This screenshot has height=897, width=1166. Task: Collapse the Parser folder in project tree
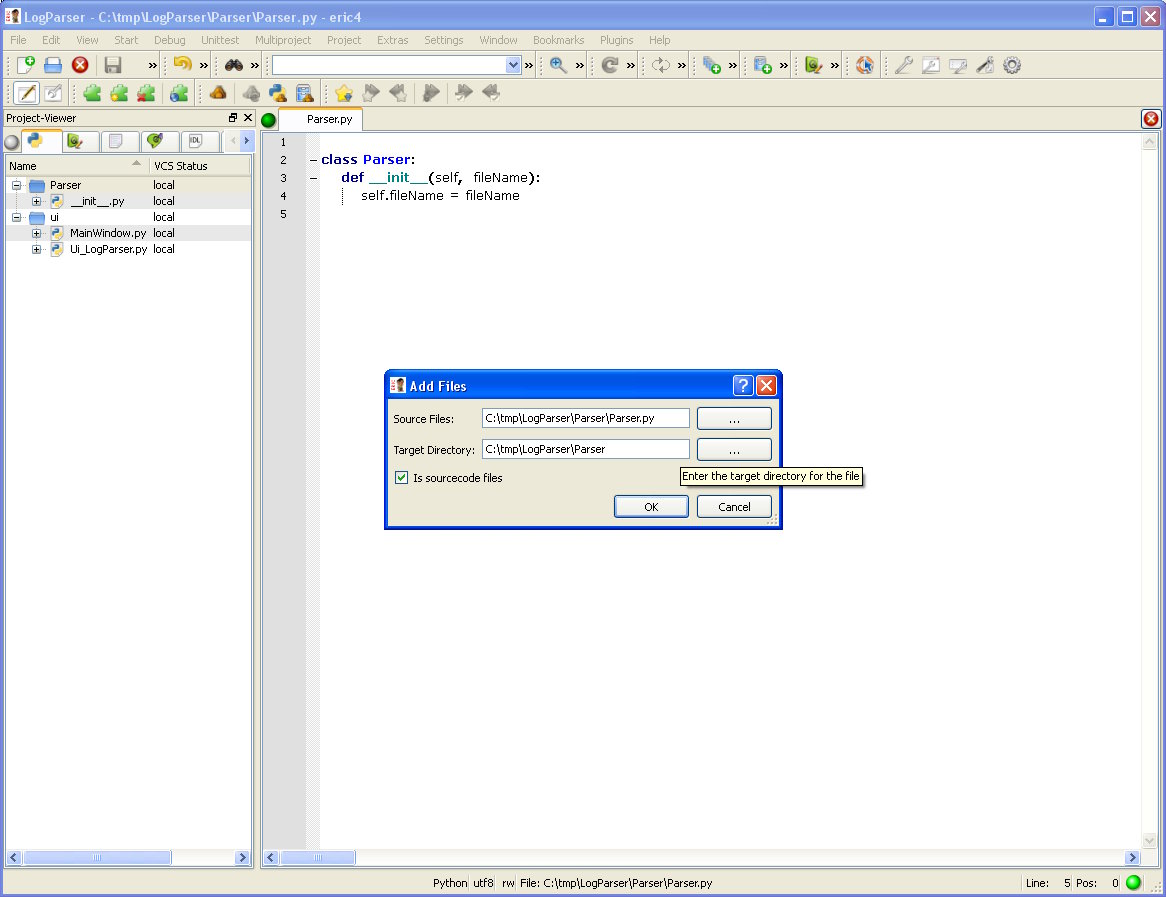click(16, 185)
